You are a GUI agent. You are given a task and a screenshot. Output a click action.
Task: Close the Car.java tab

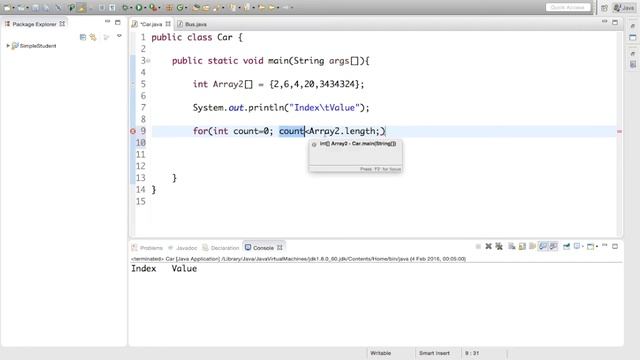[168, 24]
